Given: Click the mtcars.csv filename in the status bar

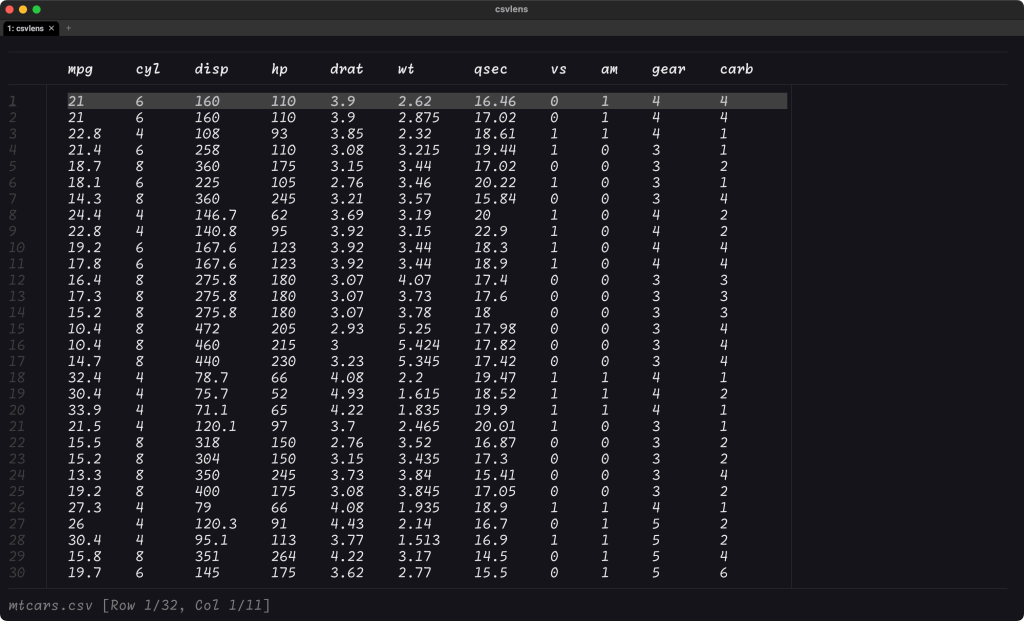Looking at the screenshot, I should pyautogui.click(x=51, y=605).
